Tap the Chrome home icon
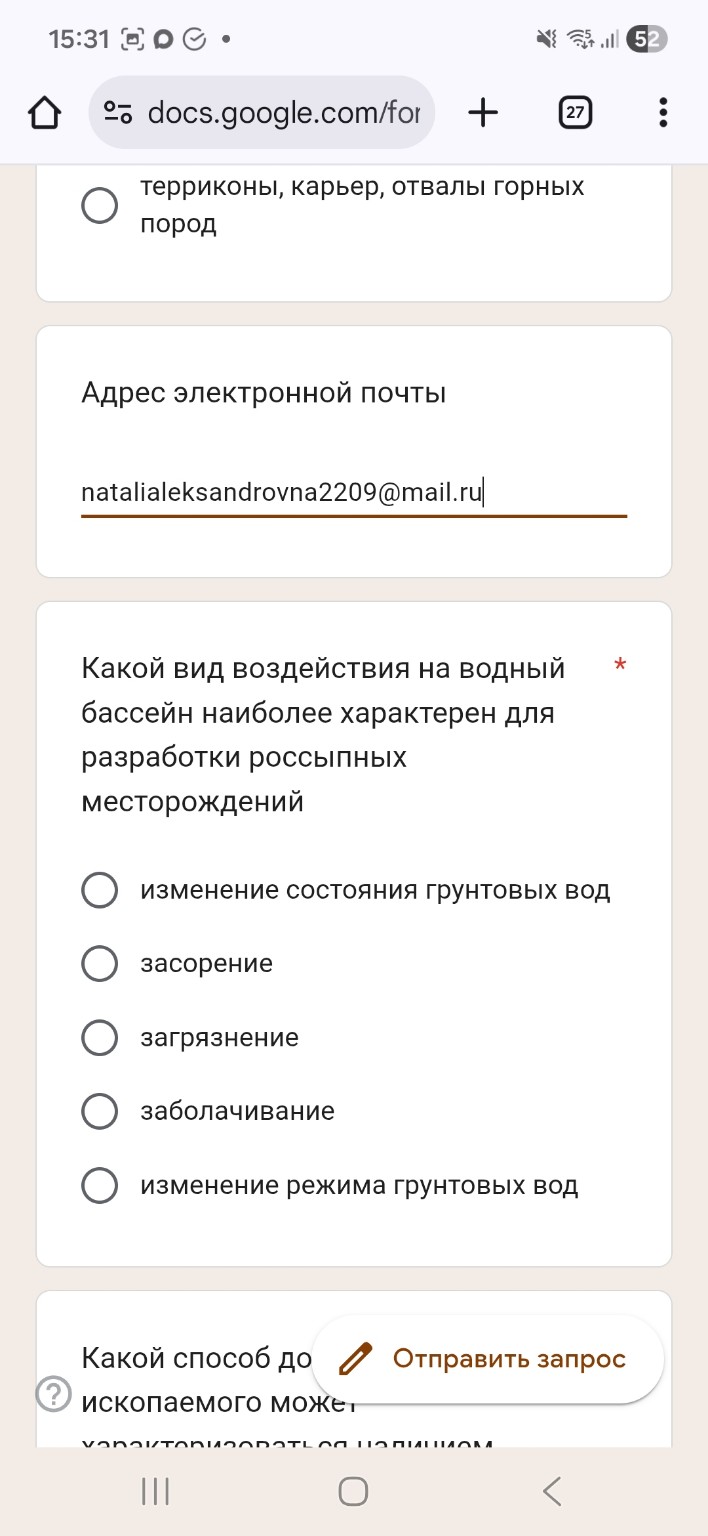The image size is (708, 1536). (44, 112)
